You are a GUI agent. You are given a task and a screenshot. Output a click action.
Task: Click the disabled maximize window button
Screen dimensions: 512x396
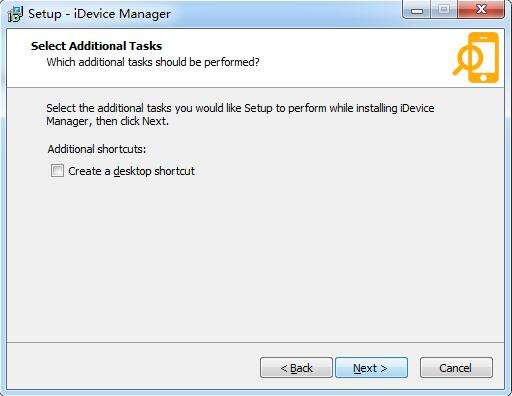(444, 10)
